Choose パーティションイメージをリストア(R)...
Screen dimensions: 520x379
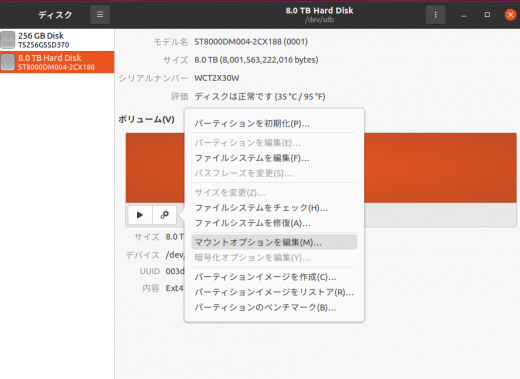[x=274, y=292]
